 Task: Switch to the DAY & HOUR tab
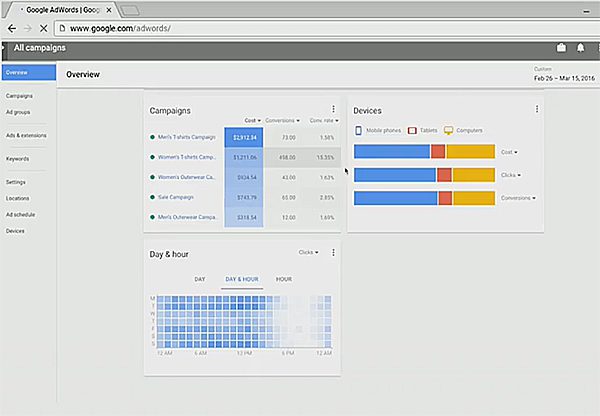point(242,279)
